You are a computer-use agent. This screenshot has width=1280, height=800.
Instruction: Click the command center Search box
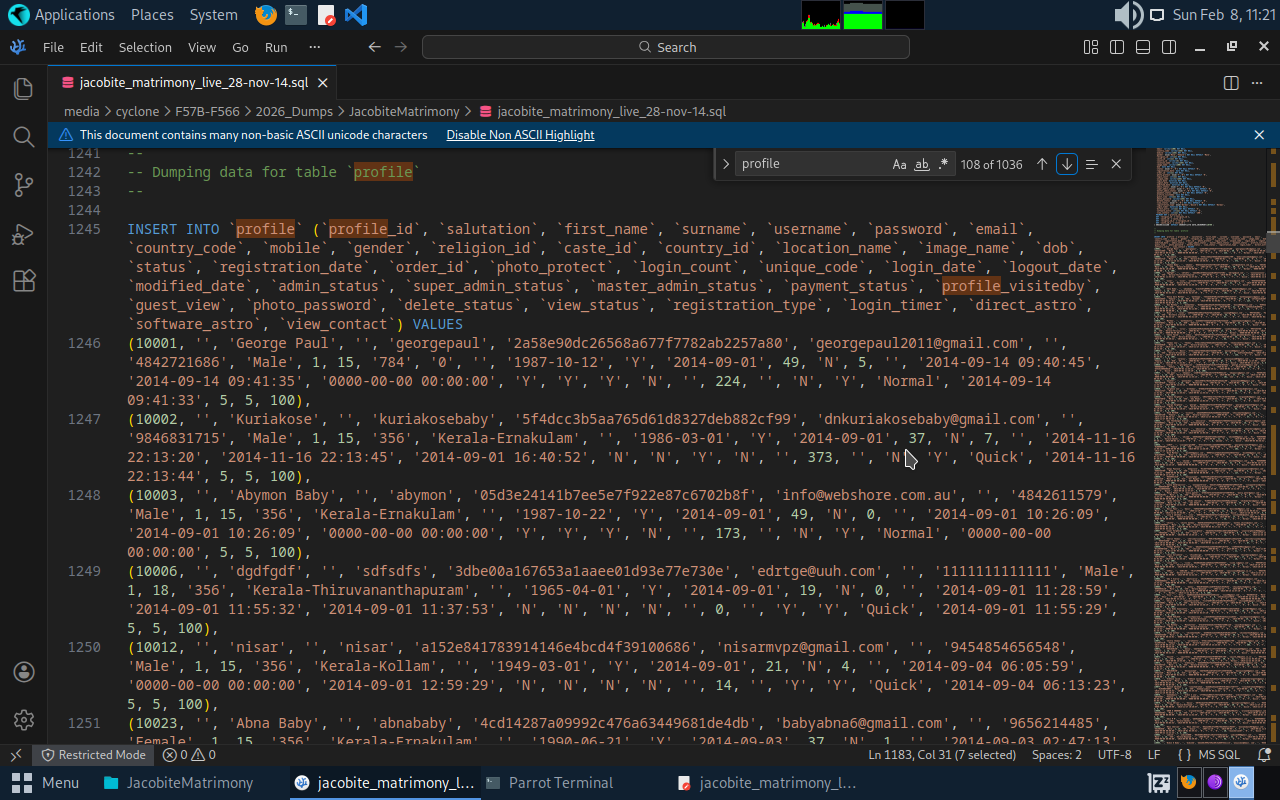666,47
